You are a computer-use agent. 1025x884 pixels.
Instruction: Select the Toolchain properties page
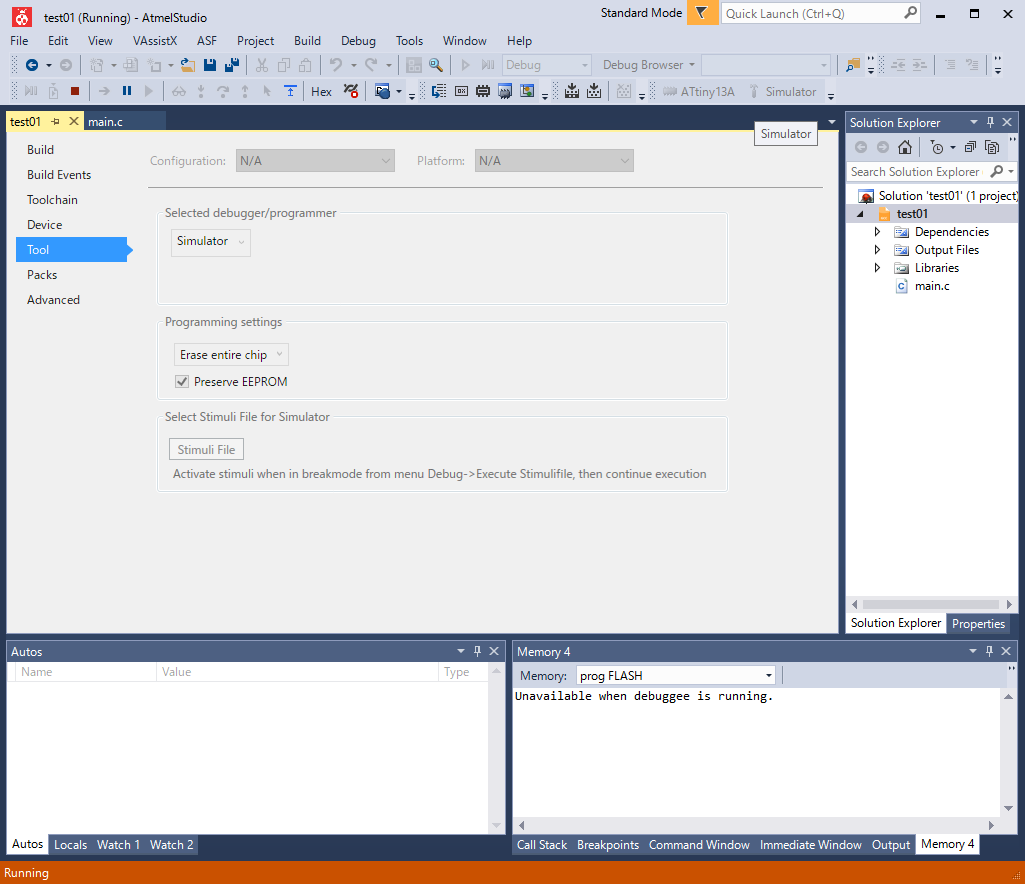(52, 199)
